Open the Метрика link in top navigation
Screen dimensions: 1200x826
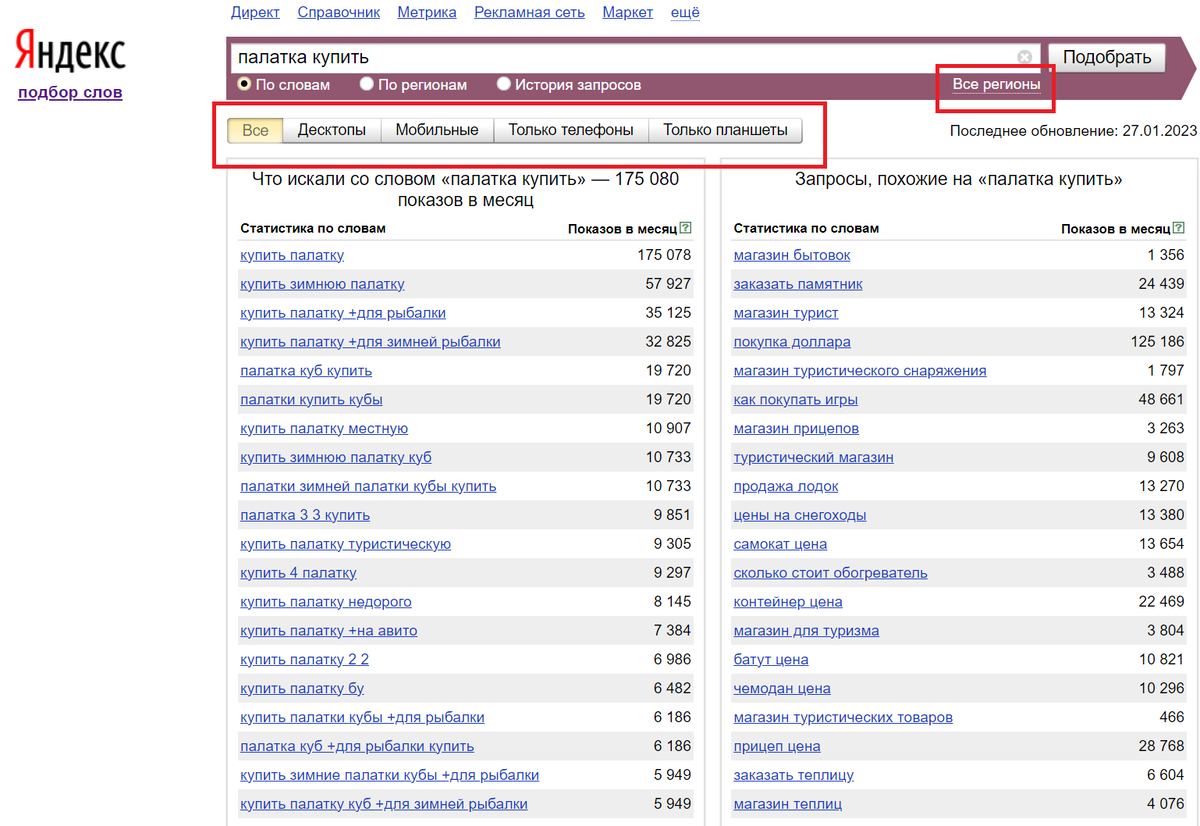tap(427, 12)
